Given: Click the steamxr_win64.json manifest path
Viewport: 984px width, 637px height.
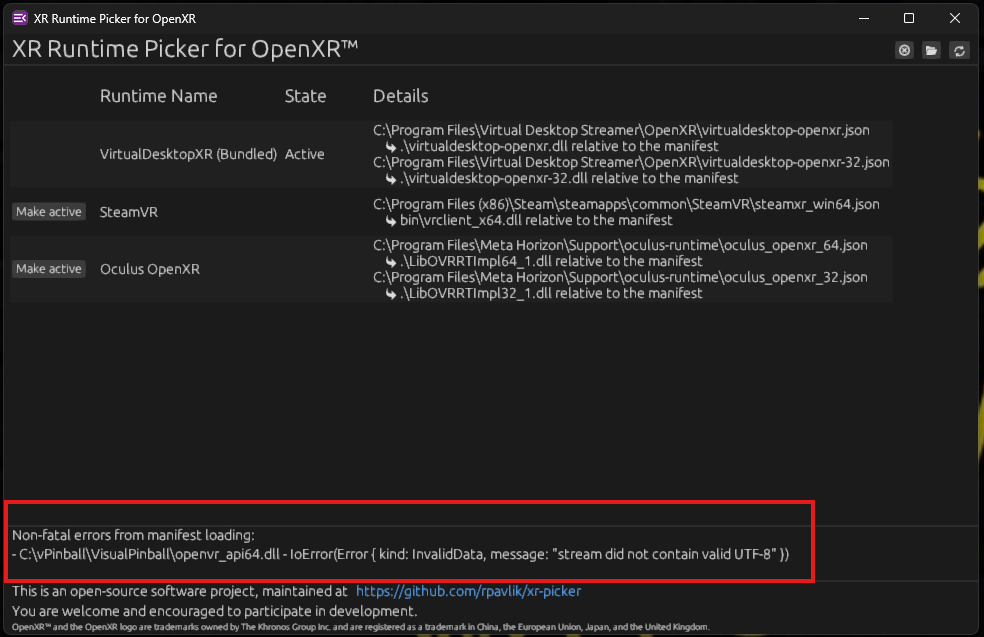Looking at the screenshot, I should 626,205.
